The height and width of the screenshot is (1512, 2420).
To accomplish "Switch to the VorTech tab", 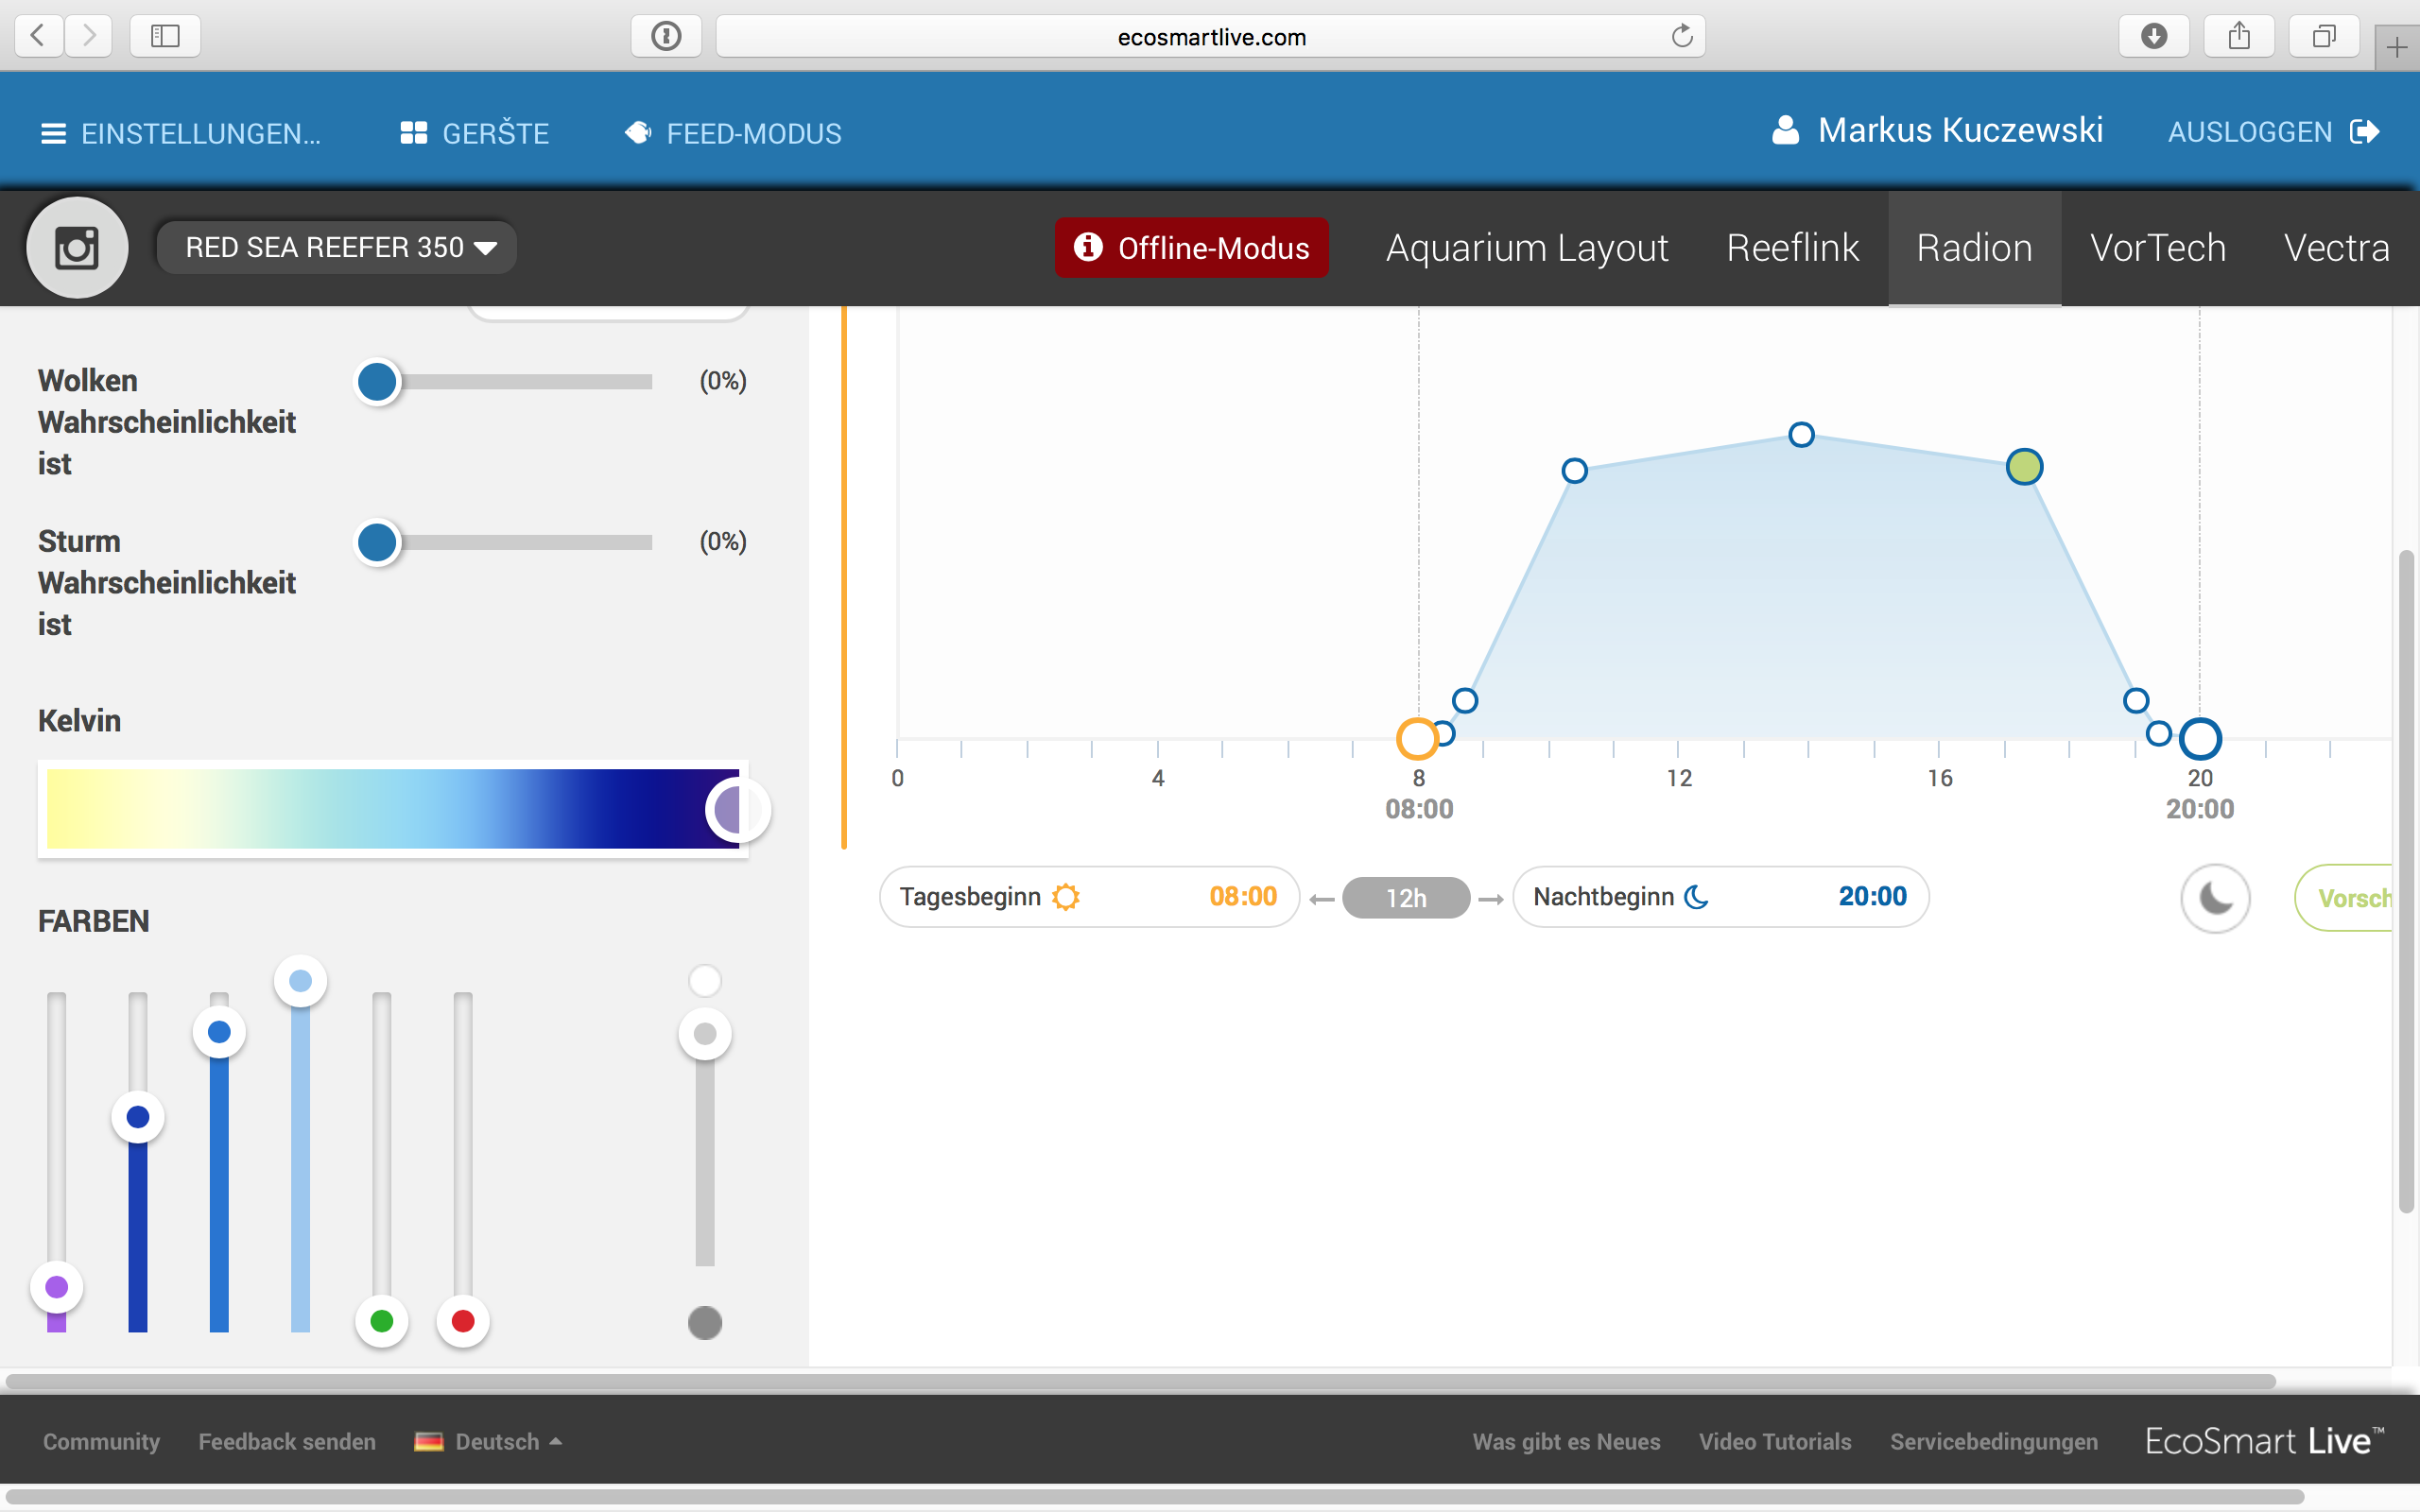I will click(x=2157, y=248).
